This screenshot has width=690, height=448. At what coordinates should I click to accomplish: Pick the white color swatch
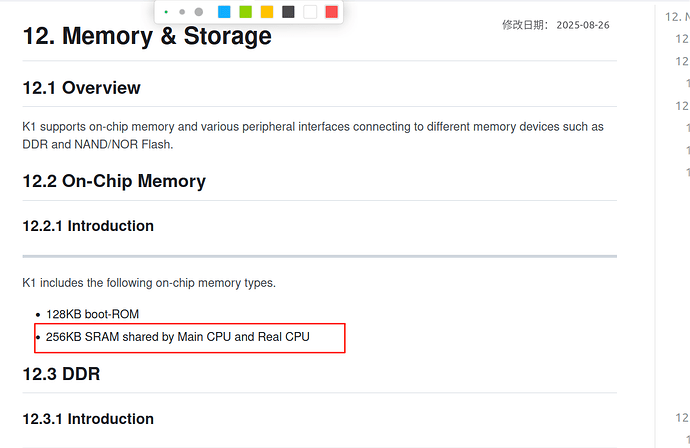pyautogui.click(x=310, y=12)
